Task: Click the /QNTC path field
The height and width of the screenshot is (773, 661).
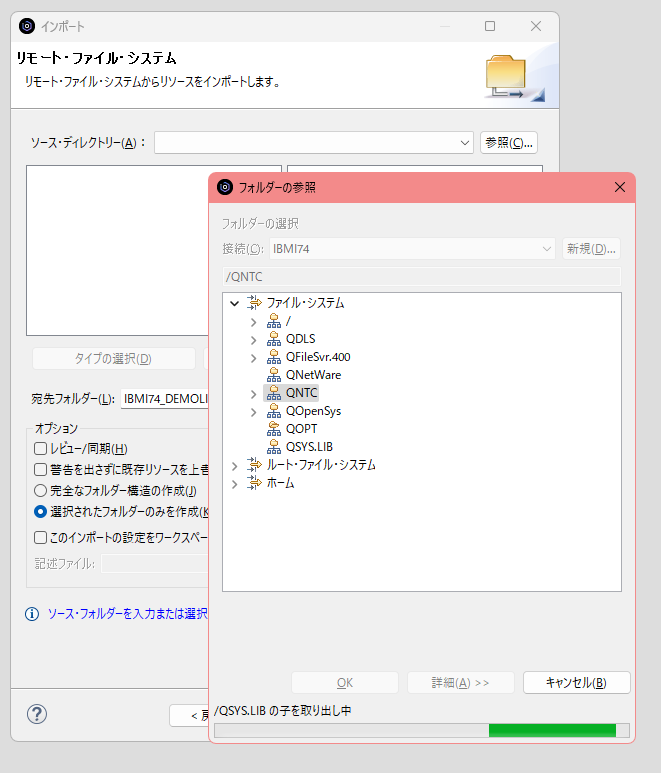Action: point(421,277)
